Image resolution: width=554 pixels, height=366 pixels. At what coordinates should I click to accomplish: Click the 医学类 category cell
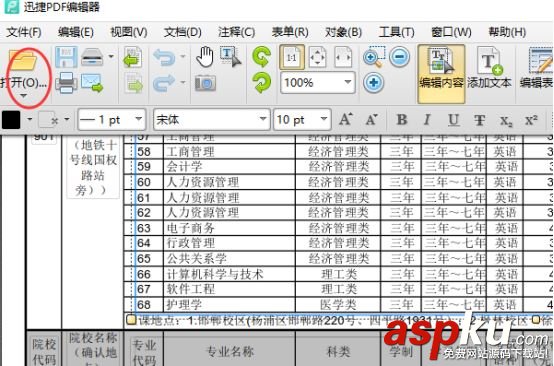pos(338,305)
